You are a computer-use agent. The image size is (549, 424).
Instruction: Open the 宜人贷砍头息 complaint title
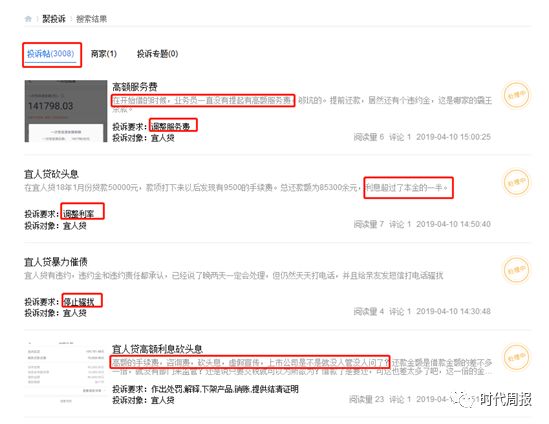(x=51, y=174)
